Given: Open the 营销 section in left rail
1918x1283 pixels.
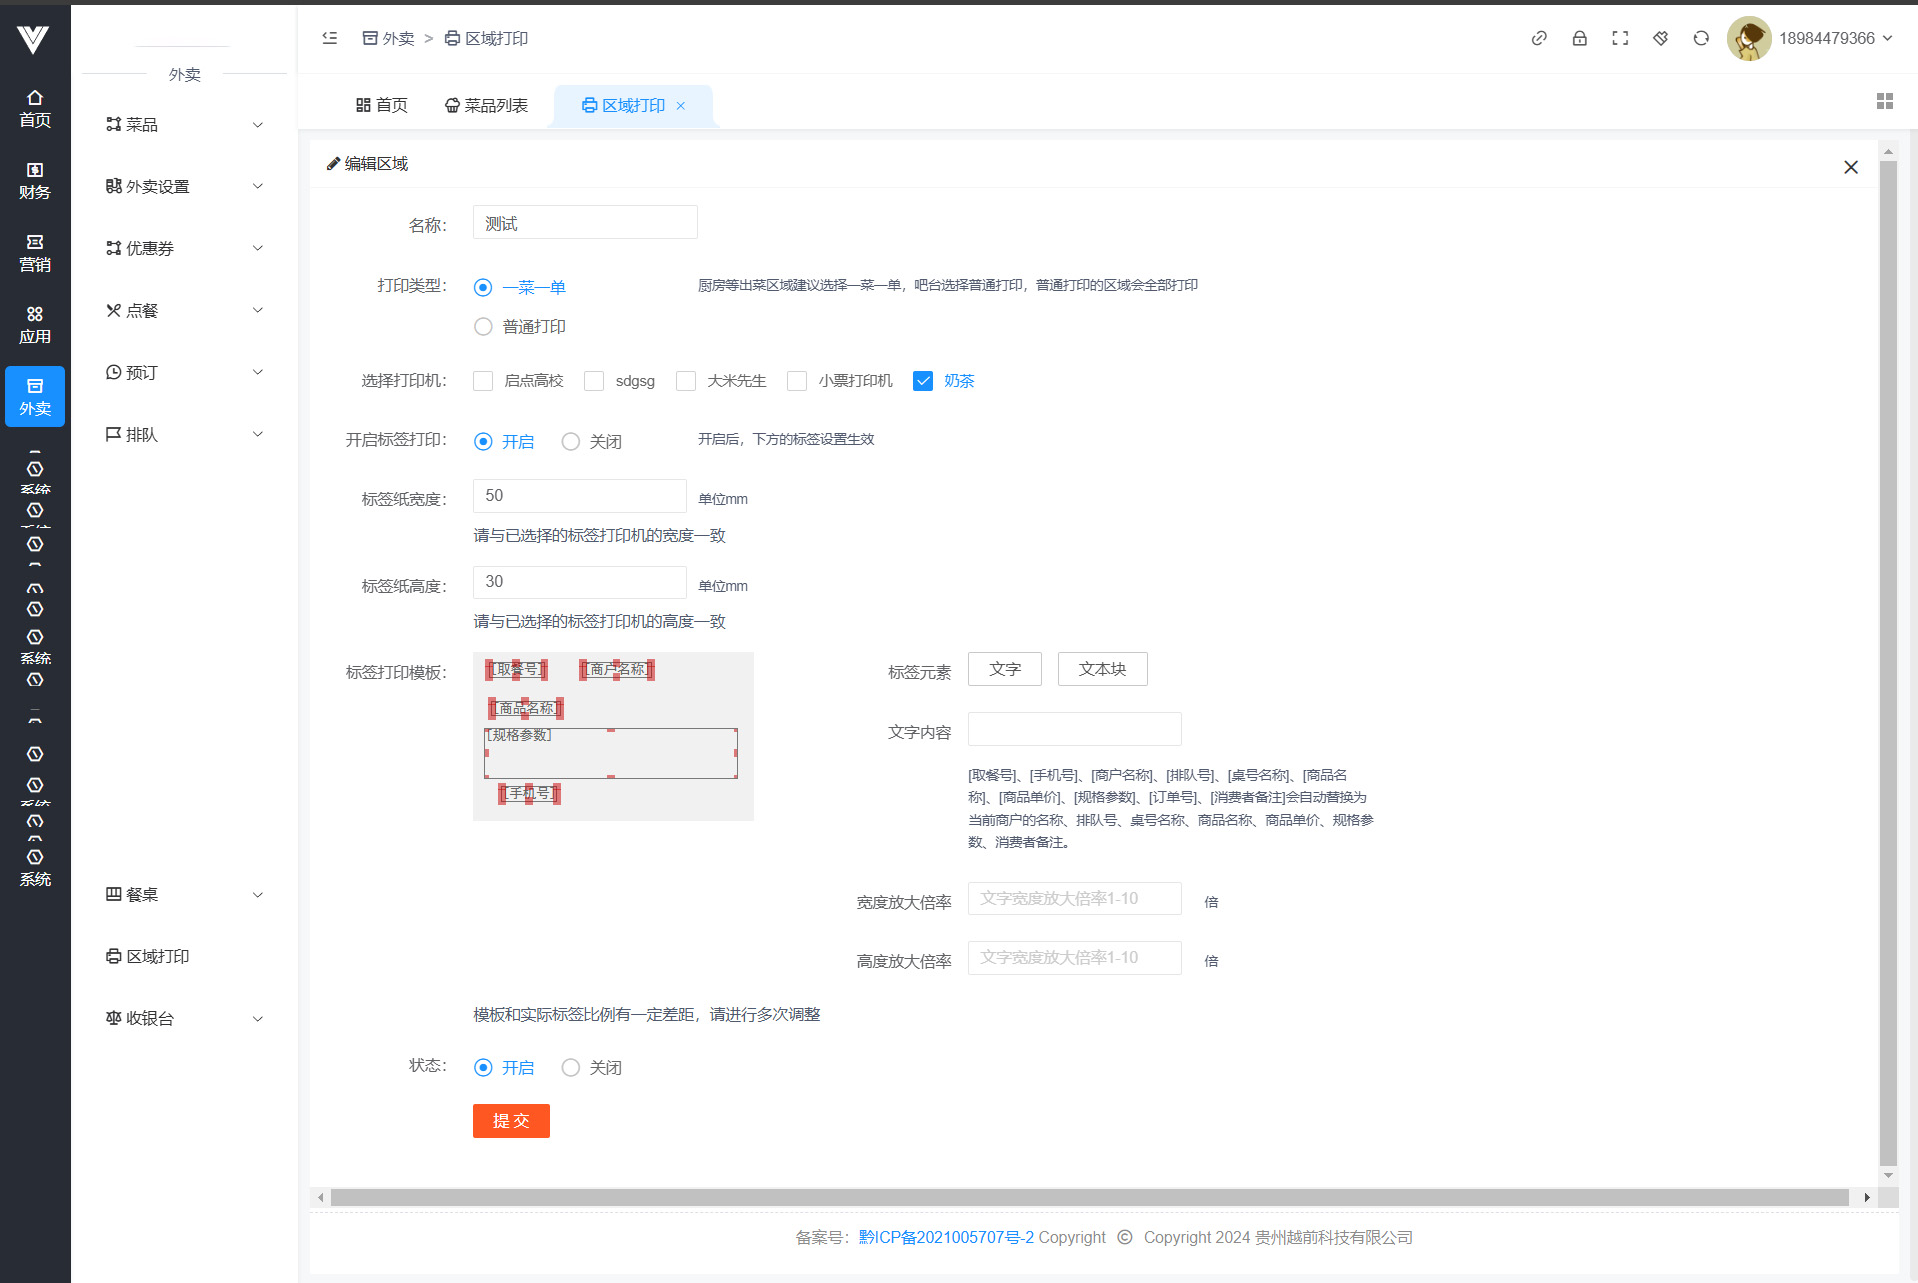Looking at the screenshot, I should [x=35, y=253].
